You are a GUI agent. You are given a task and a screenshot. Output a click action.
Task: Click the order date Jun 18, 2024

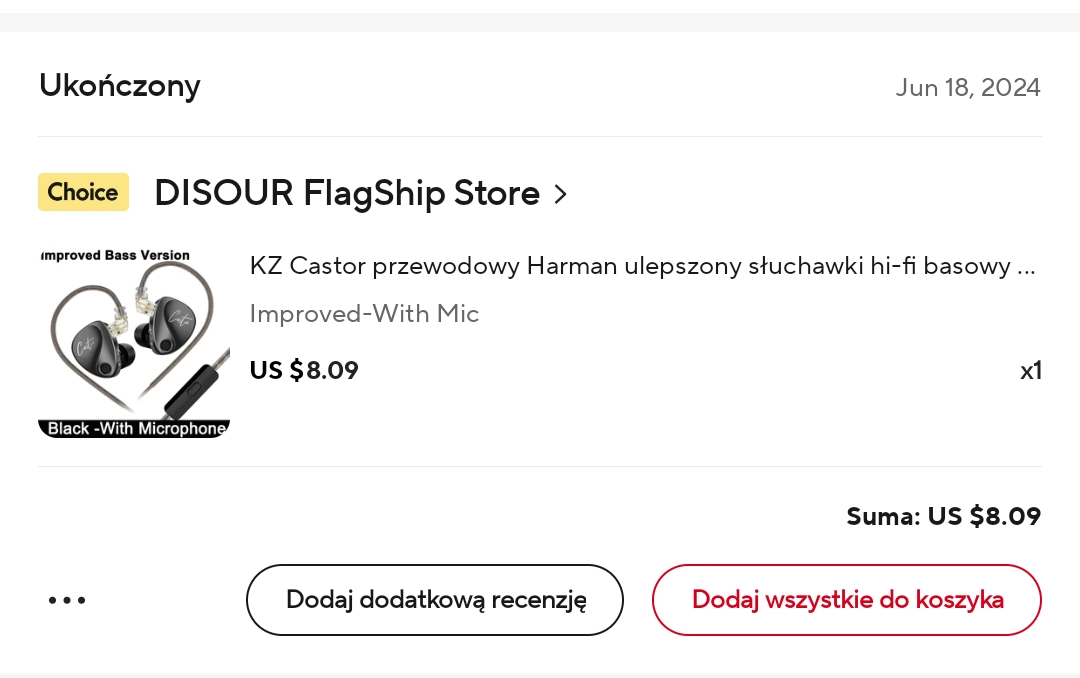click(967, 88)
